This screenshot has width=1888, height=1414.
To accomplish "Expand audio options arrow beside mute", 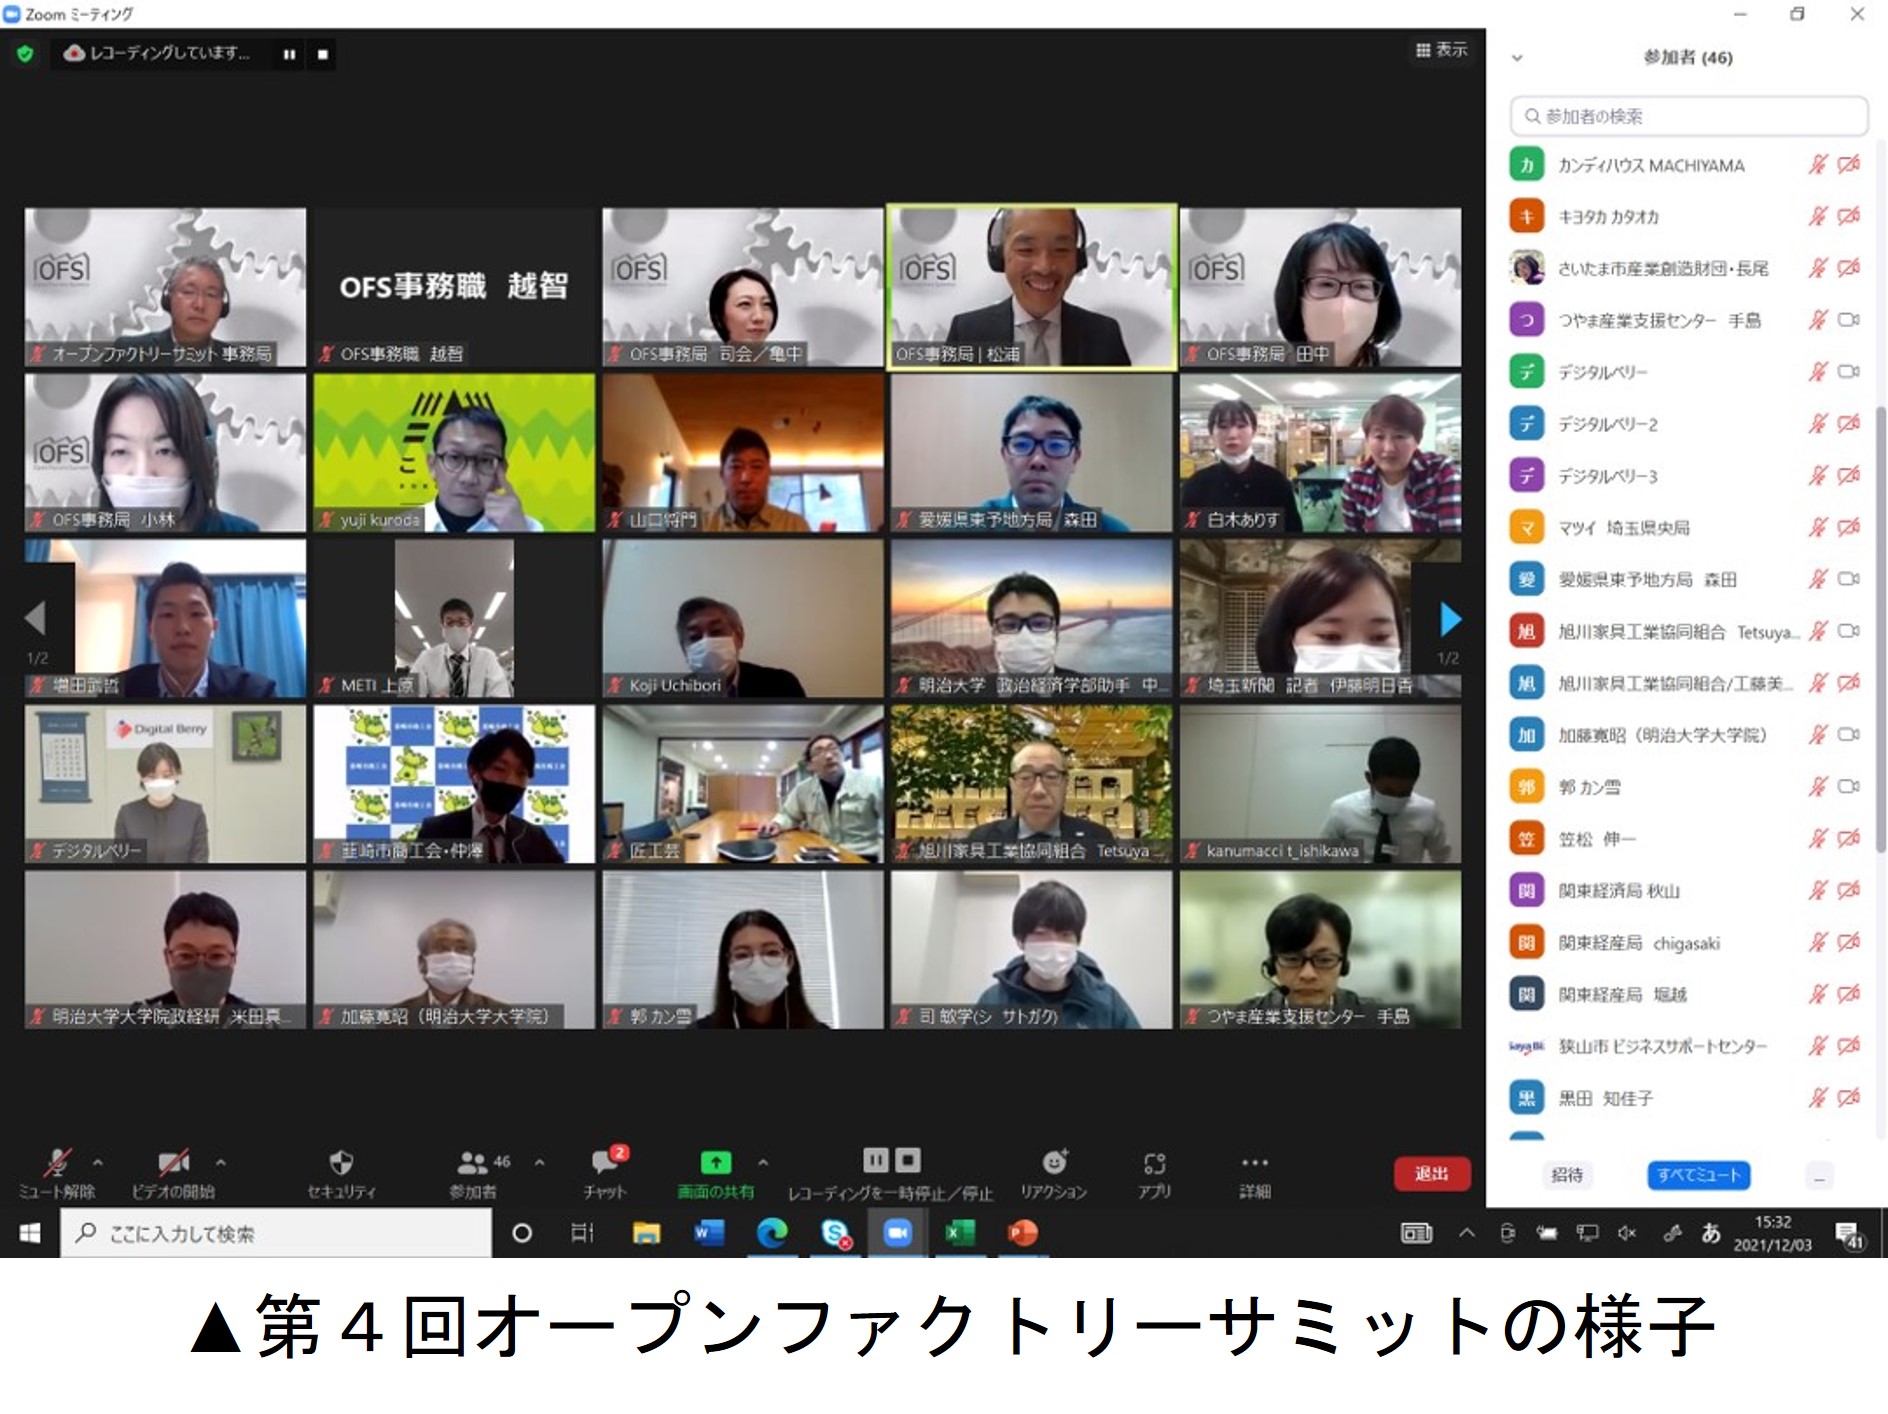I will 98,1162.
